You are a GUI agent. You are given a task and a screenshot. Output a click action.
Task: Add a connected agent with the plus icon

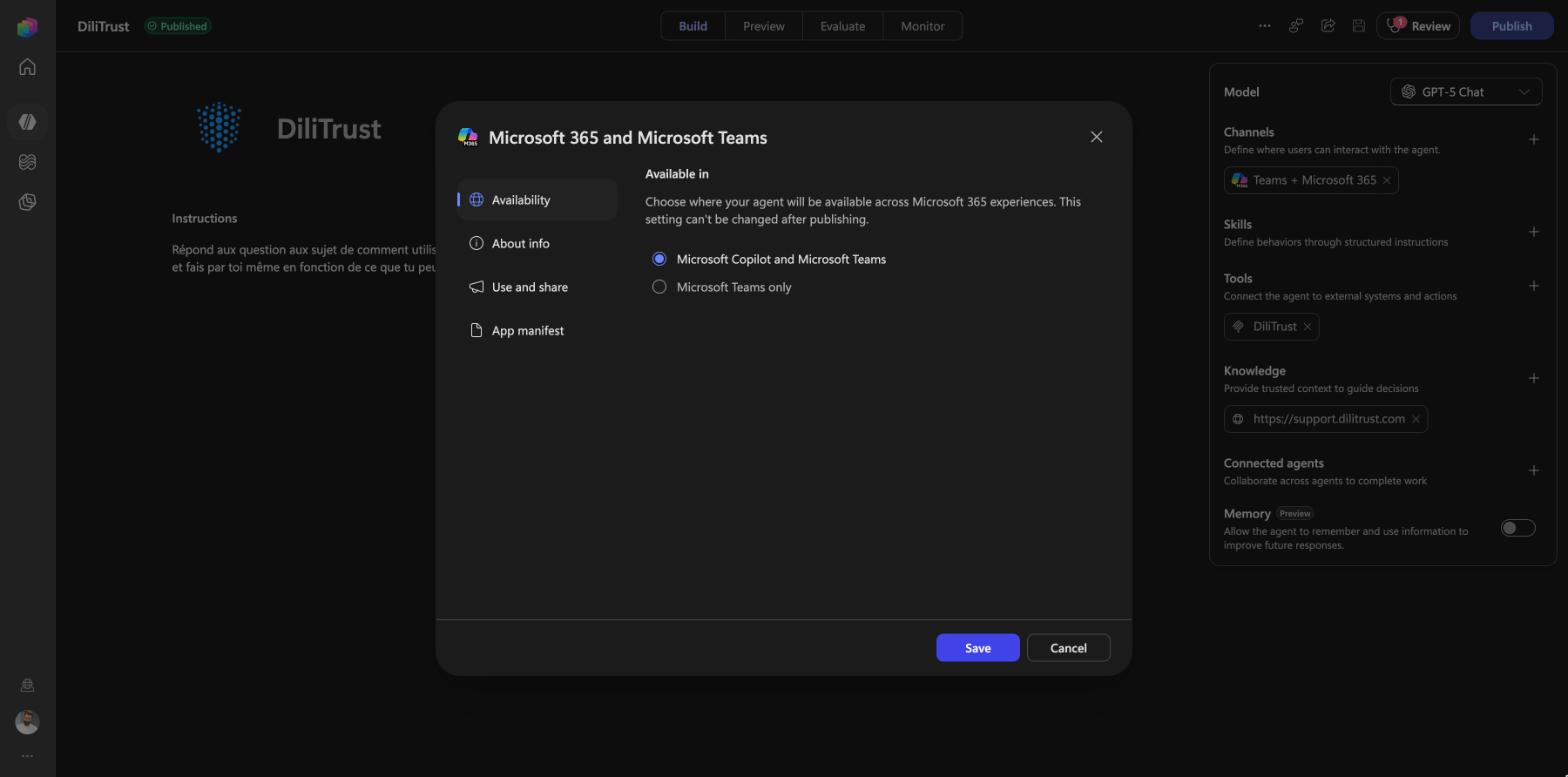point(1533,471)
